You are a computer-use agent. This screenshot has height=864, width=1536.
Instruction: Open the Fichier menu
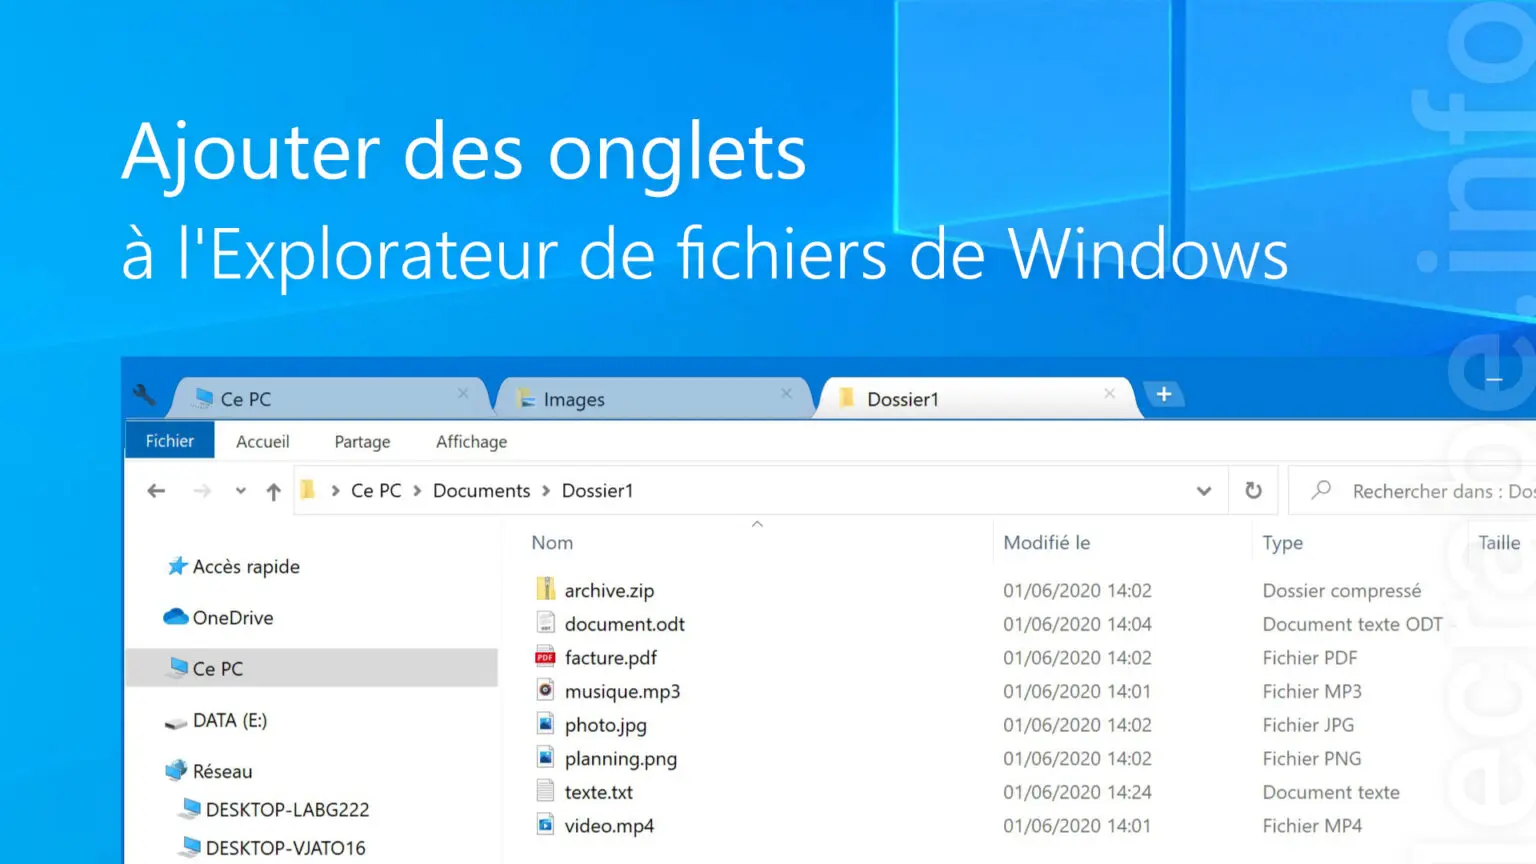coord(168,440)
